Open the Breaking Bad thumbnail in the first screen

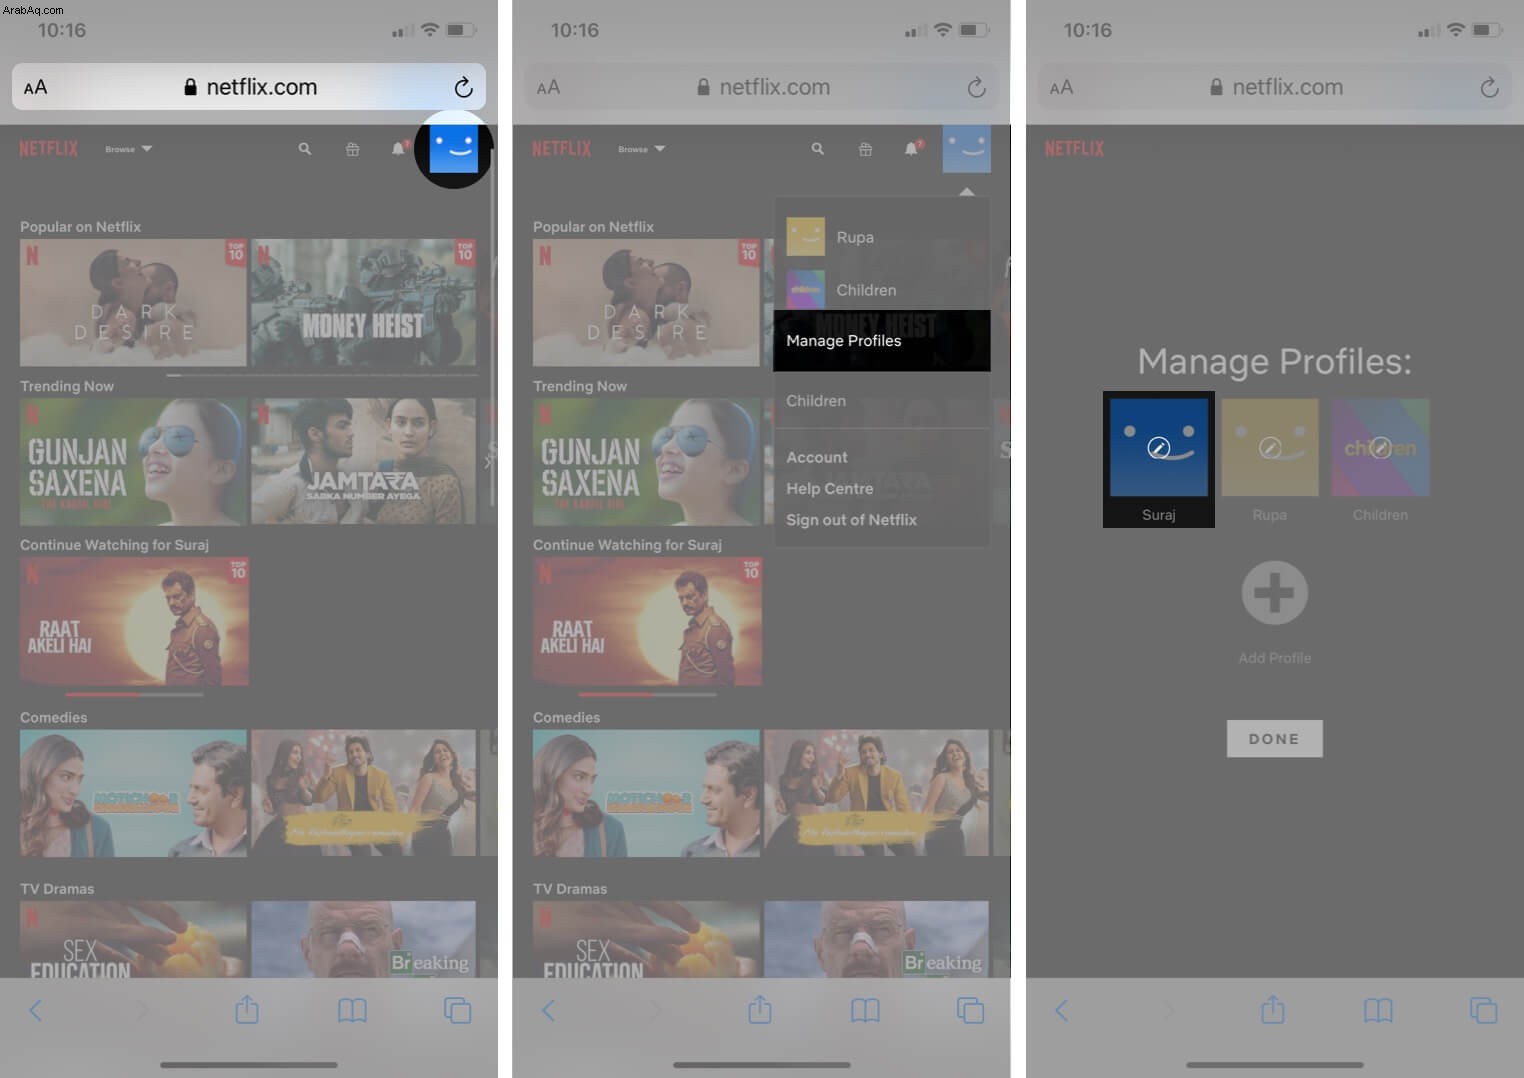coord(364,939)
